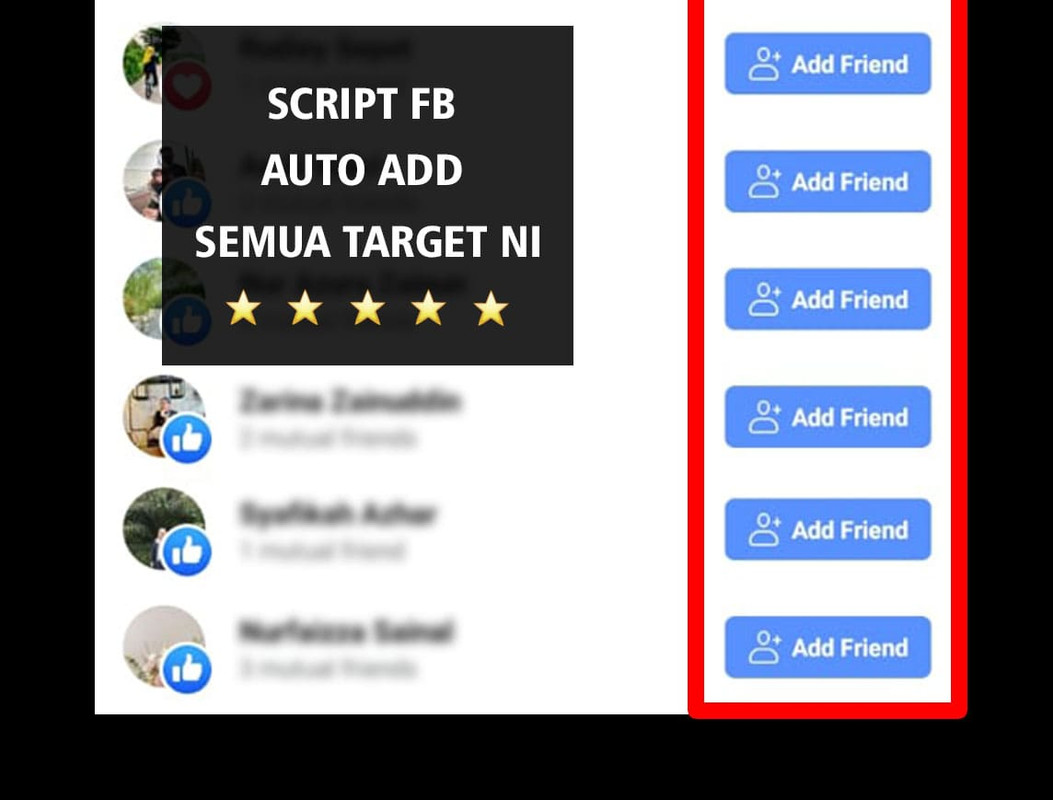This screenshot has height=800, width=1053.
Task: Add friend beside the Zarina profile row
Action: [827, 416]
